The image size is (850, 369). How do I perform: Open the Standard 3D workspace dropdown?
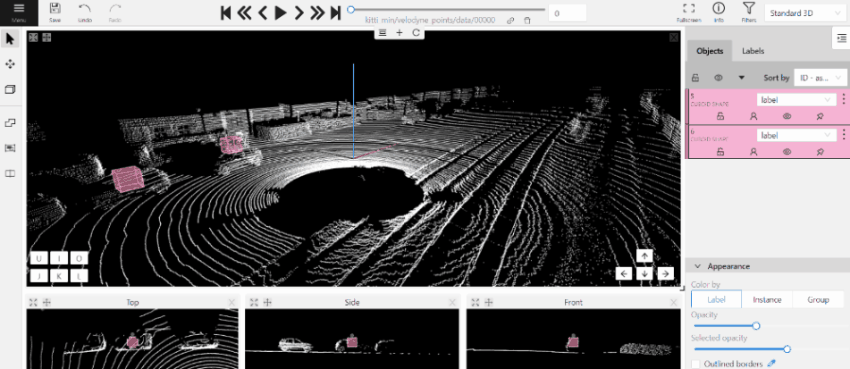(805, 13)
